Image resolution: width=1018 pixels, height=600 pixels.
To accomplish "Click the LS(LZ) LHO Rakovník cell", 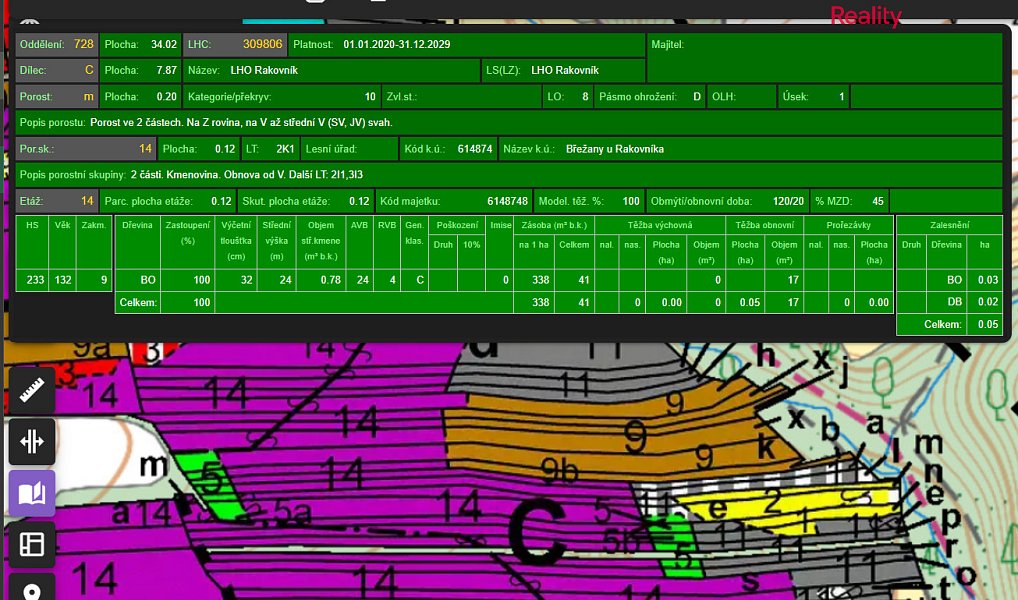I will coord(564,70).
